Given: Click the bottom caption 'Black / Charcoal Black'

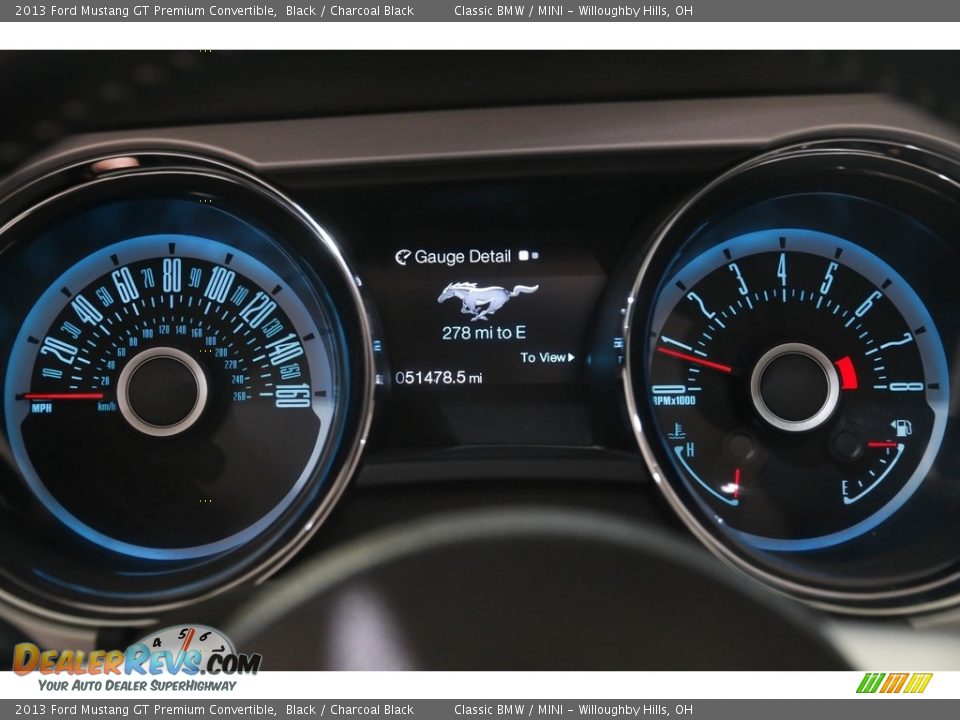Looking at the screenshot, I should coord(350,710).
